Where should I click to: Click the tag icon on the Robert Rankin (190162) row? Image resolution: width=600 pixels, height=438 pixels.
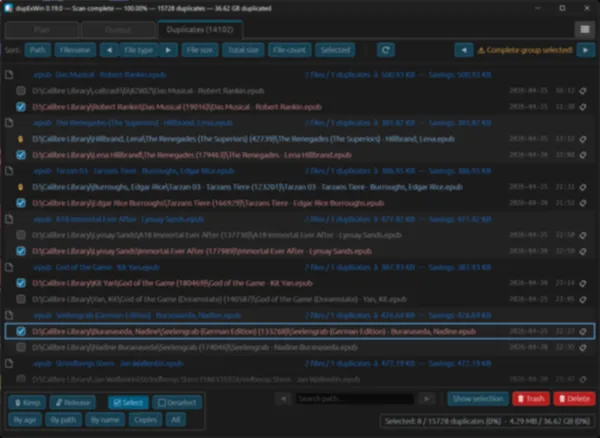click(x=583, y=107)
